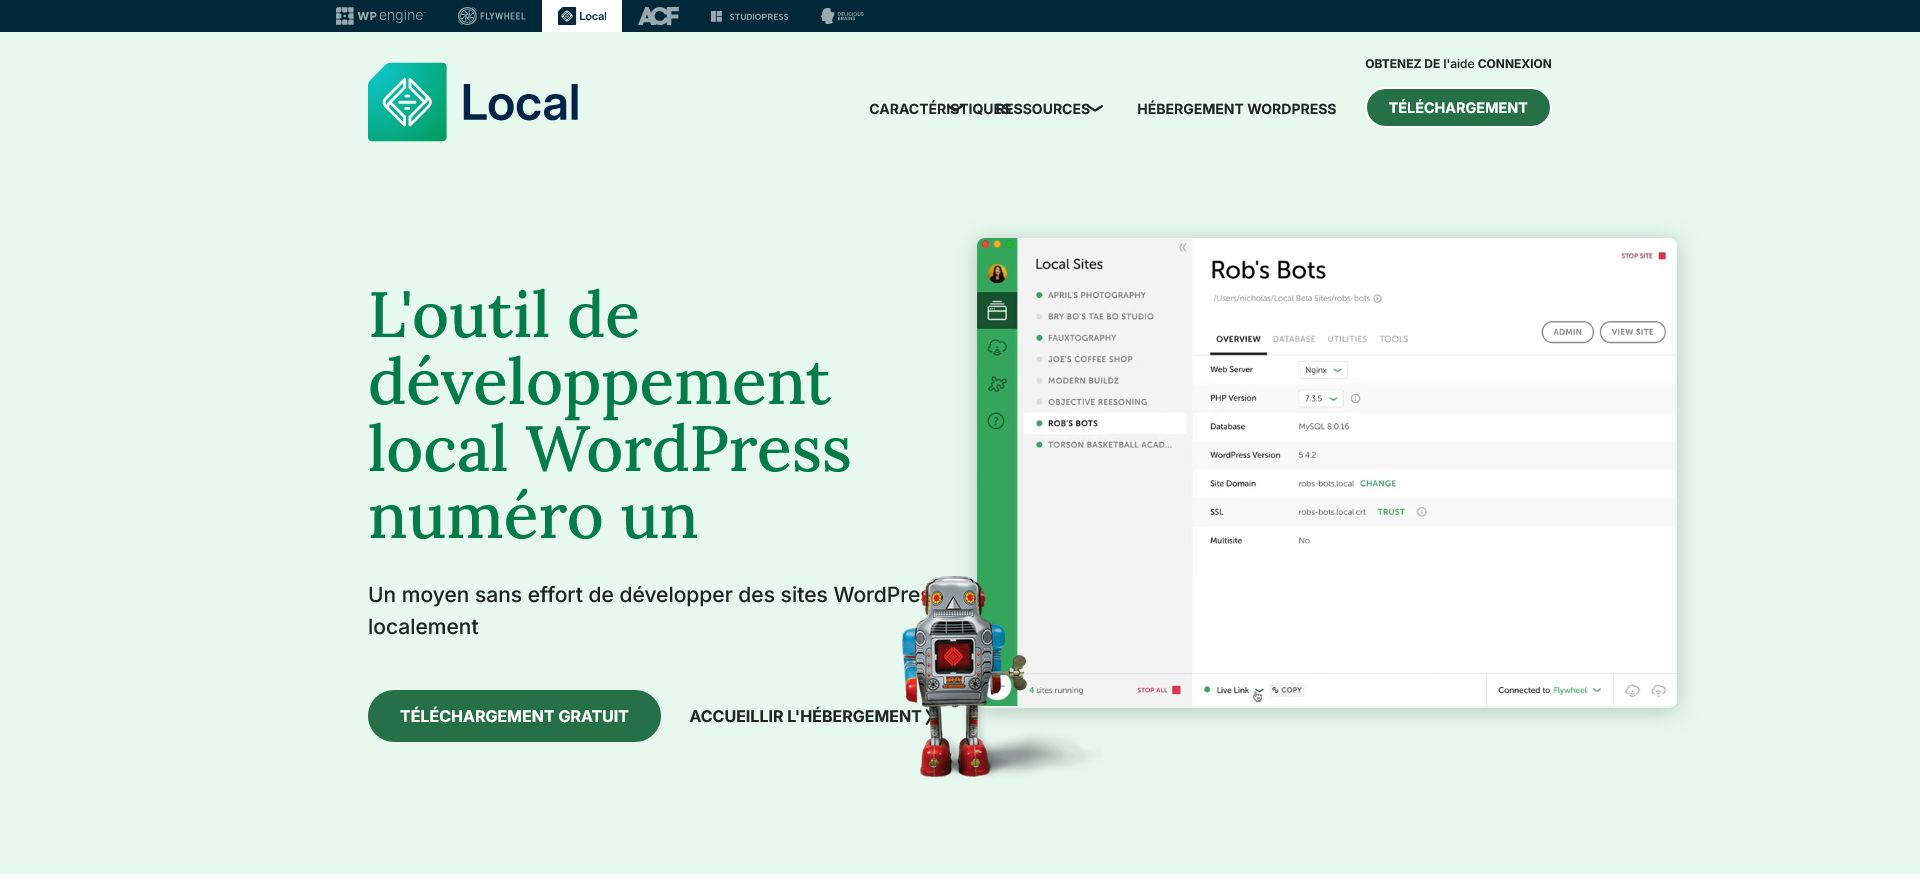Image resolution: width=1920 pixels, height=887 pixels.
Task: Click the 'MySQL 8.0.16' database value
Action: pos(1323,427)
